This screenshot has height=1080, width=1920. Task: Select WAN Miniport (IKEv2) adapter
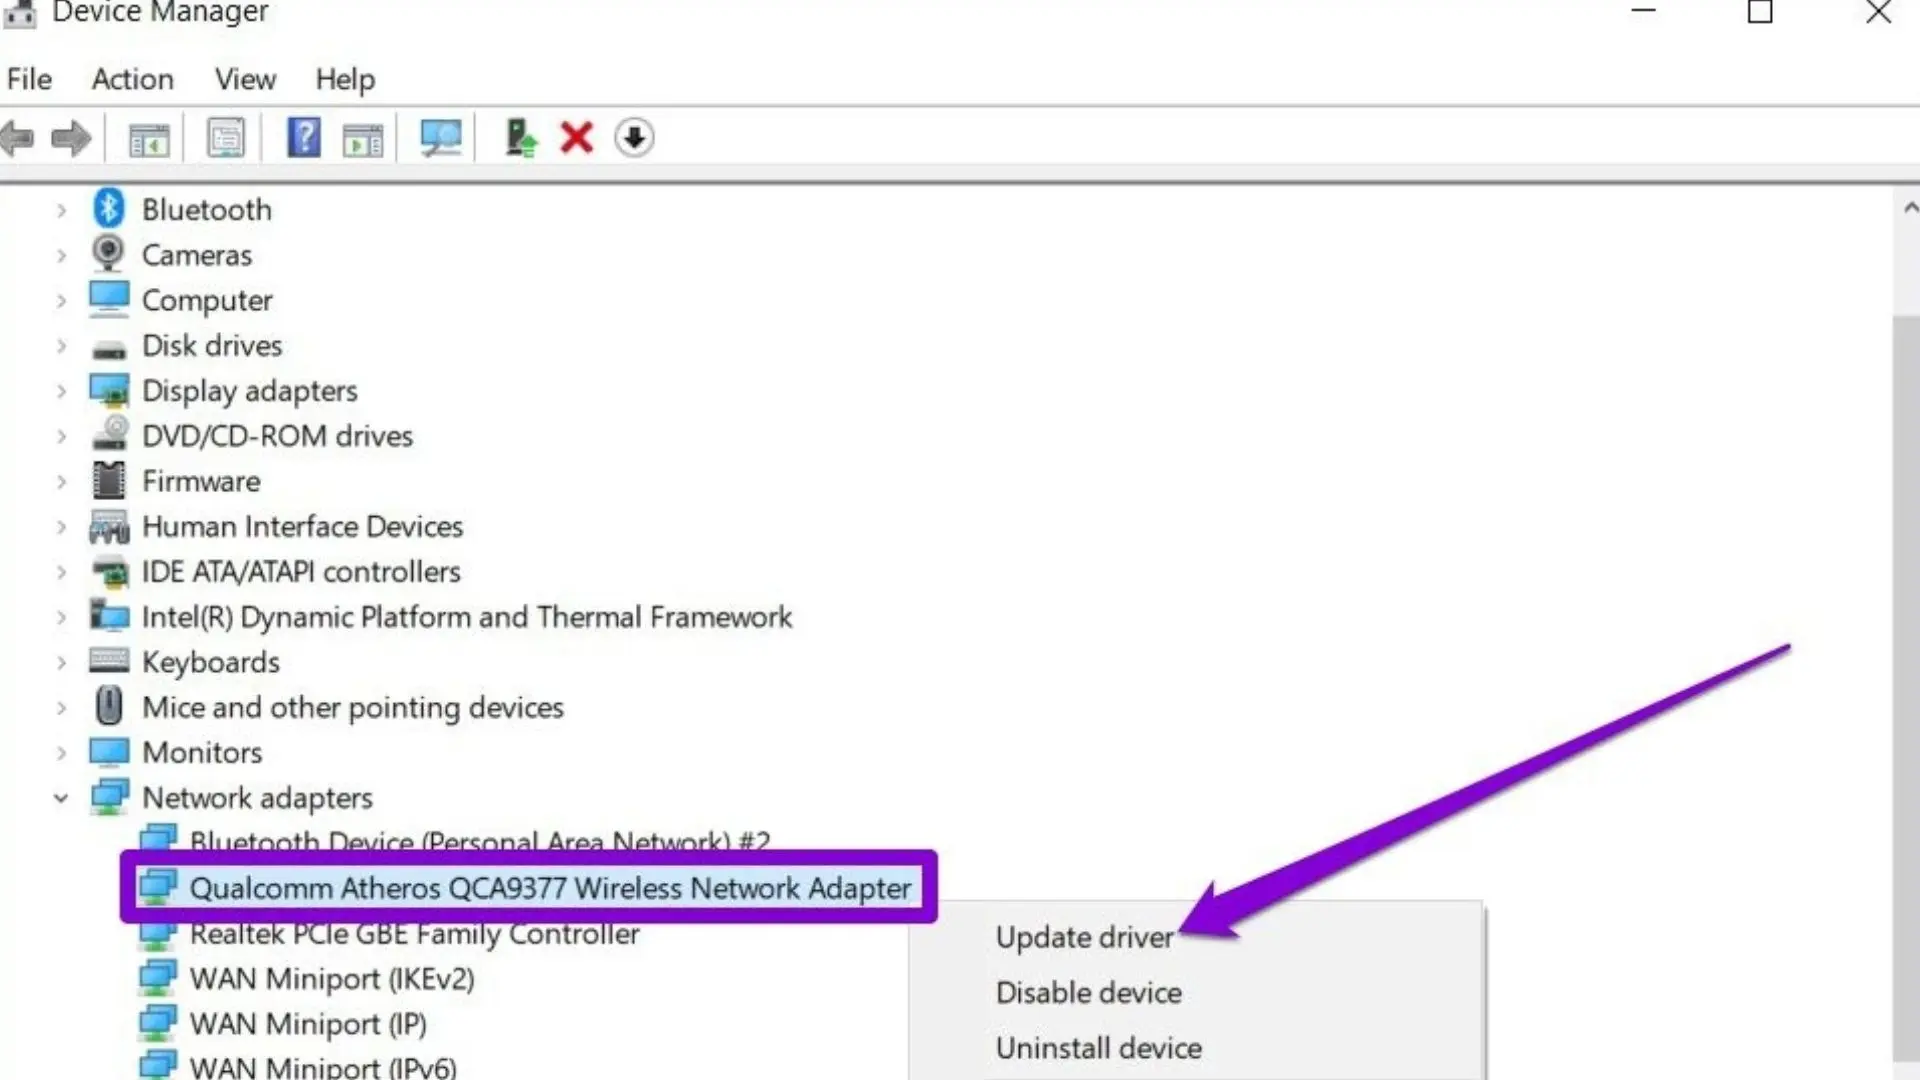[331, 978]
